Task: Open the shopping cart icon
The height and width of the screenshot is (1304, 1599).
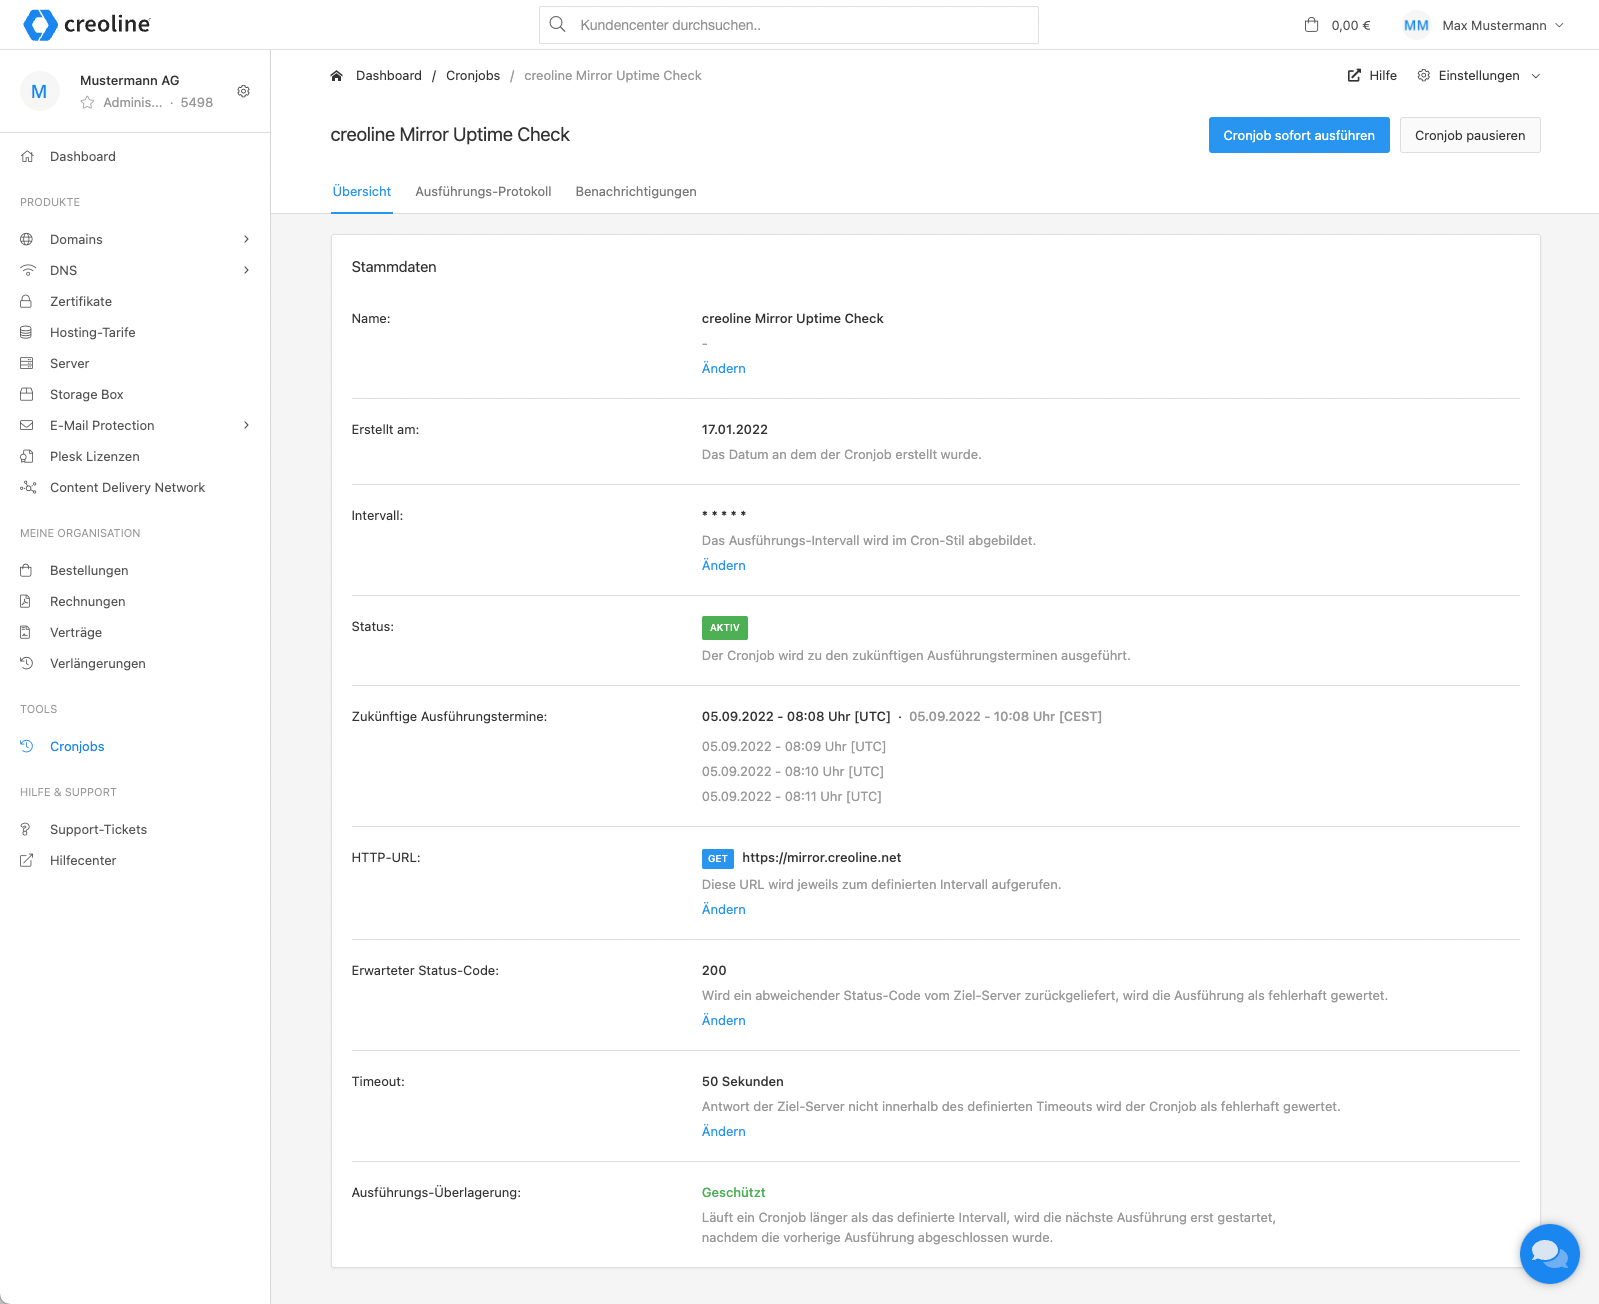Action: pos(1312,25)
